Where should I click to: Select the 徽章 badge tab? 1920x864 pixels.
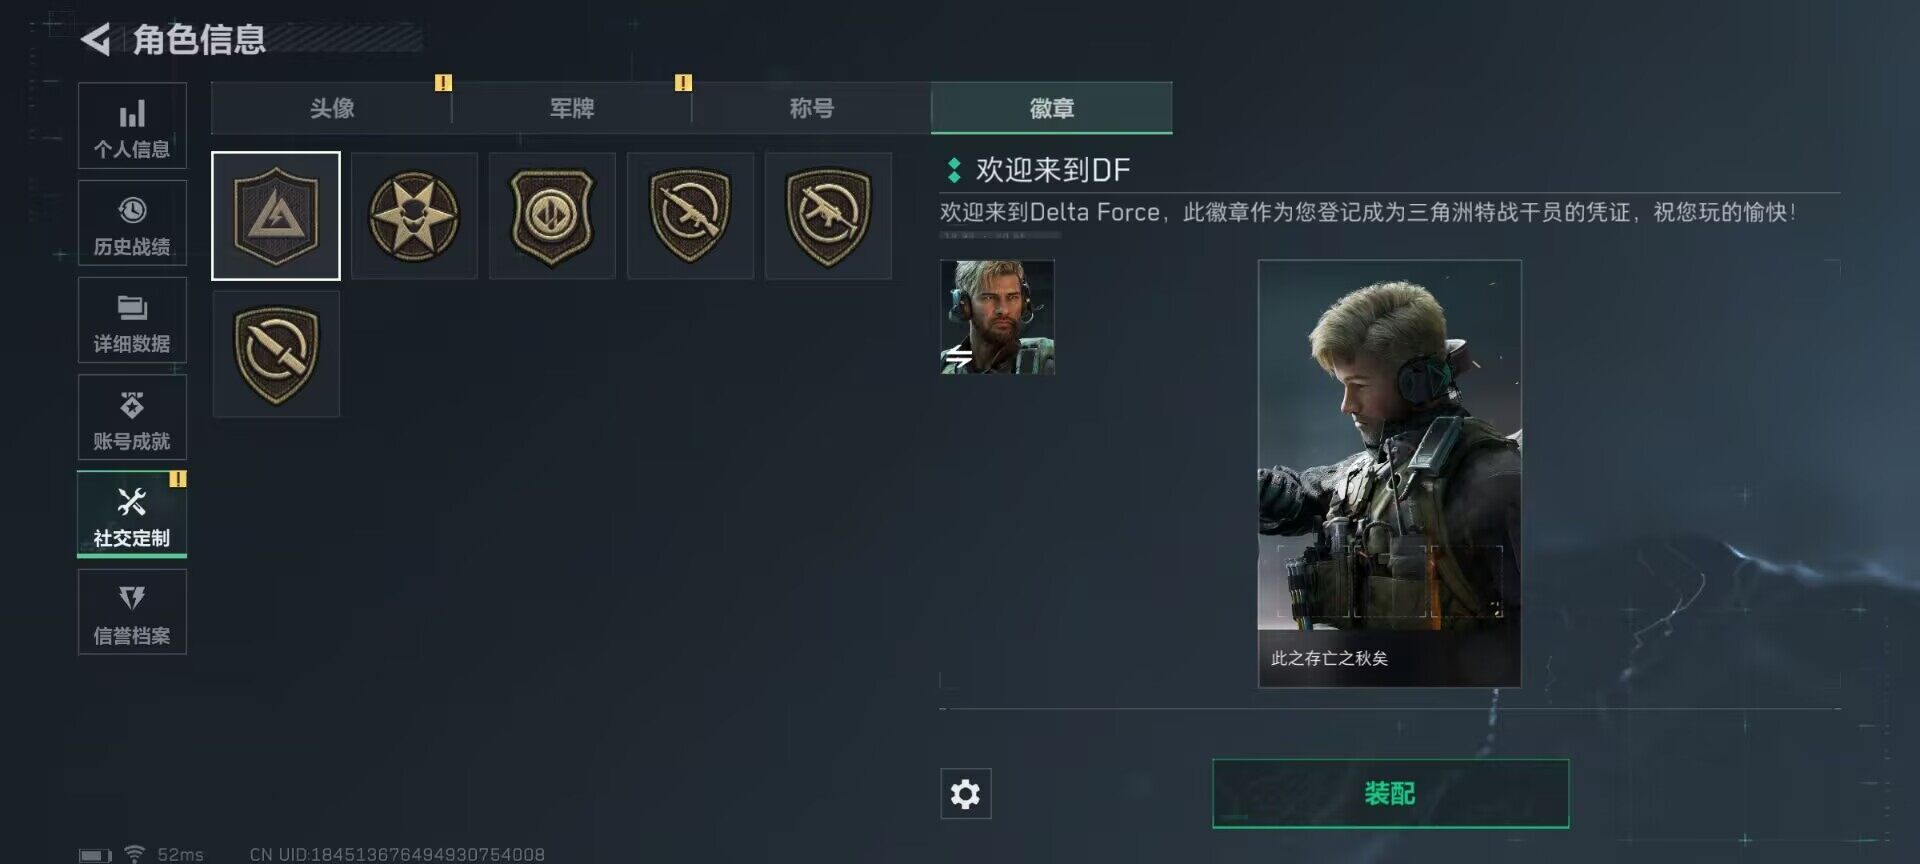[x=1051, y=108]
